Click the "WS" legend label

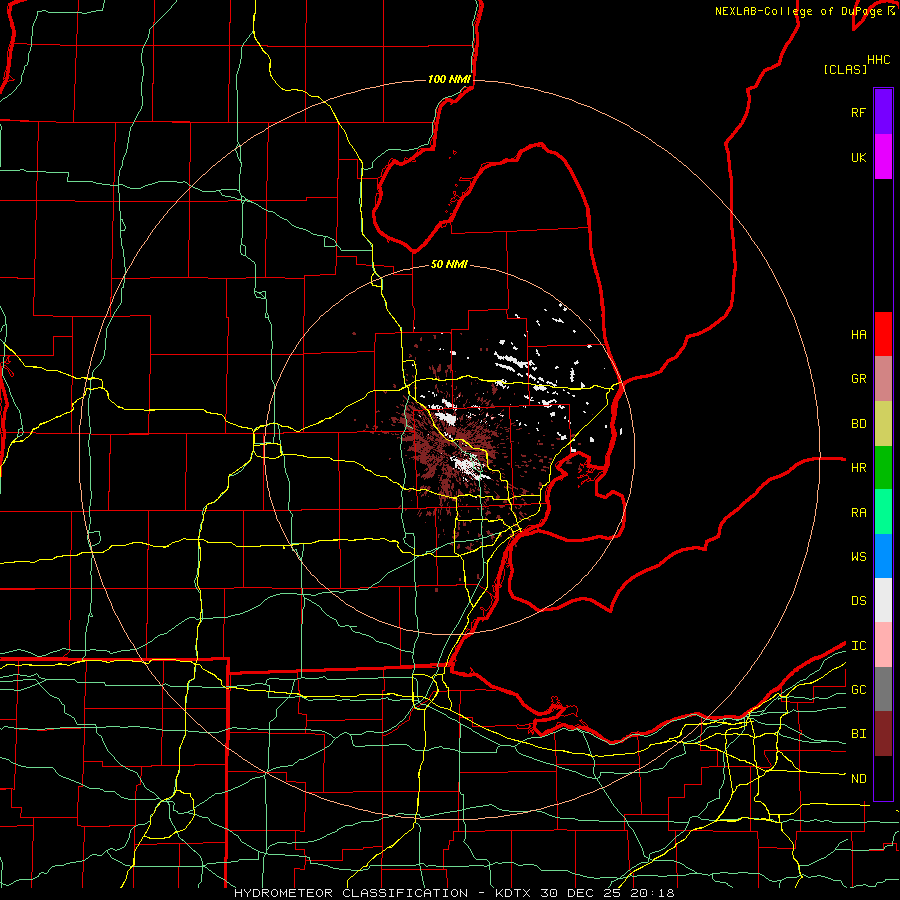coord(858,557)
